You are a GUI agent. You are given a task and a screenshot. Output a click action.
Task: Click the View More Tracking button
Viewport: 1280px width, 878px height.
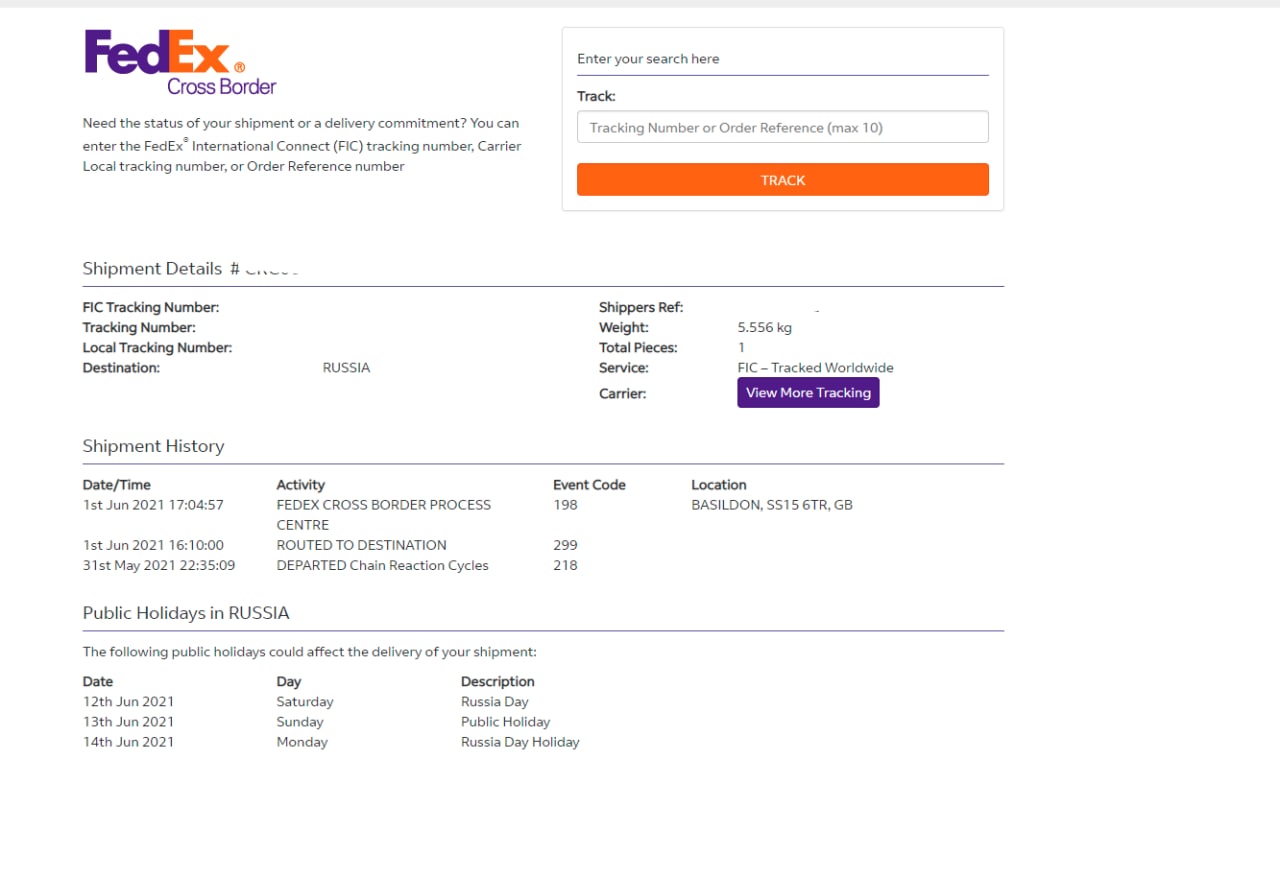pyautogui.click(x=808, y=393)
